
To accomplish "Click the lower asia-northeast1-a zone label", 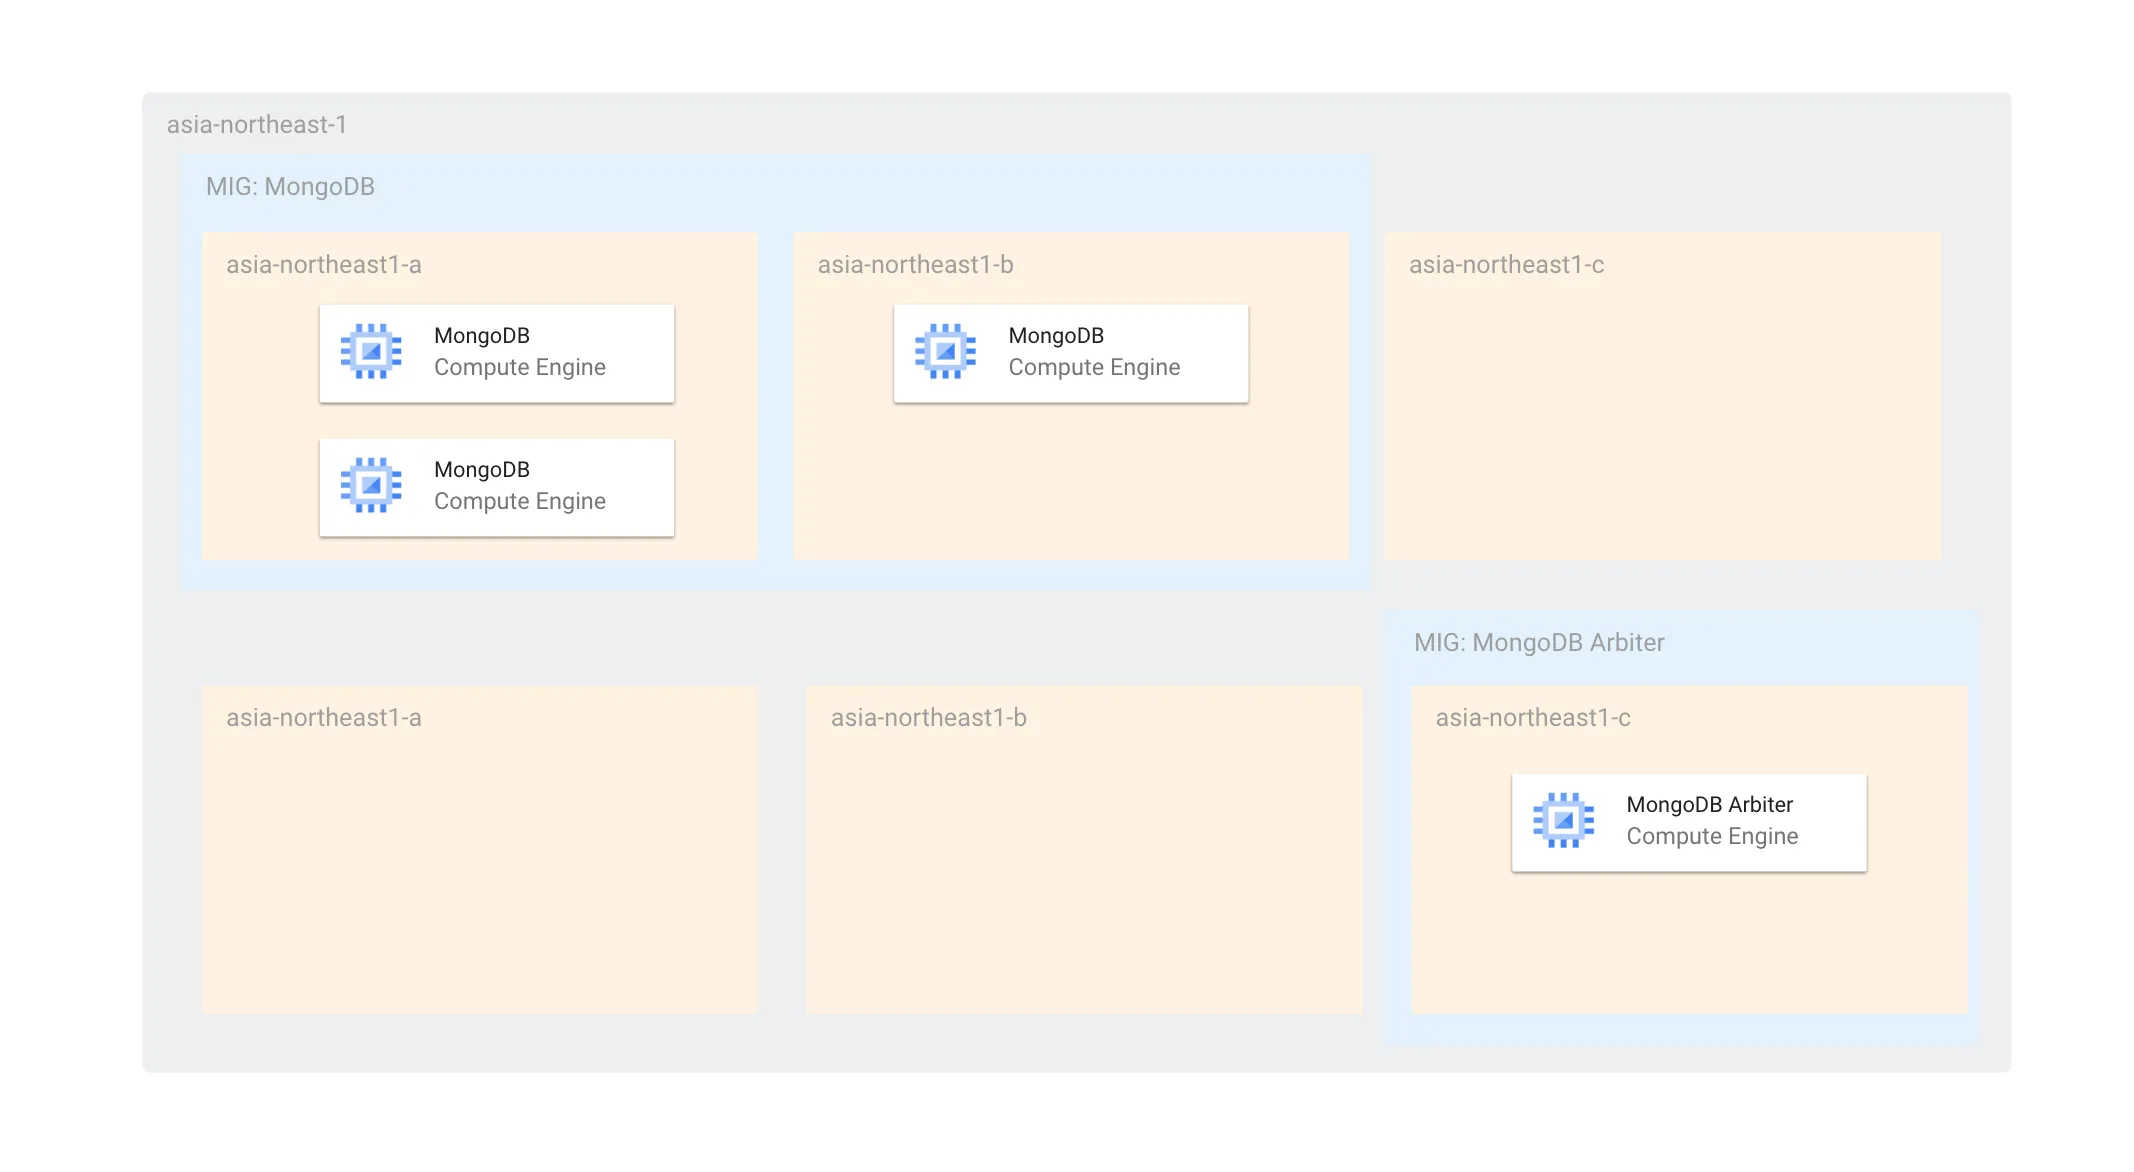I will (x=323, y=718).
